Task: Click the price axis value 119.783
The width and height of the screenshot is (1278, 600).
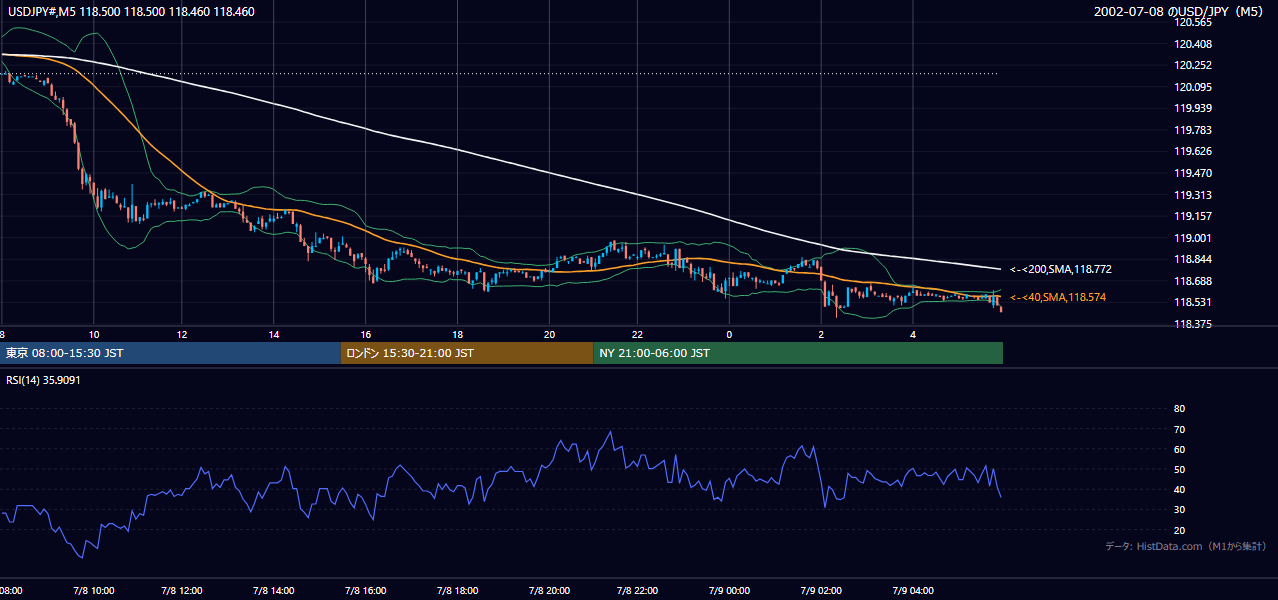Action: tap(1194, 130)
